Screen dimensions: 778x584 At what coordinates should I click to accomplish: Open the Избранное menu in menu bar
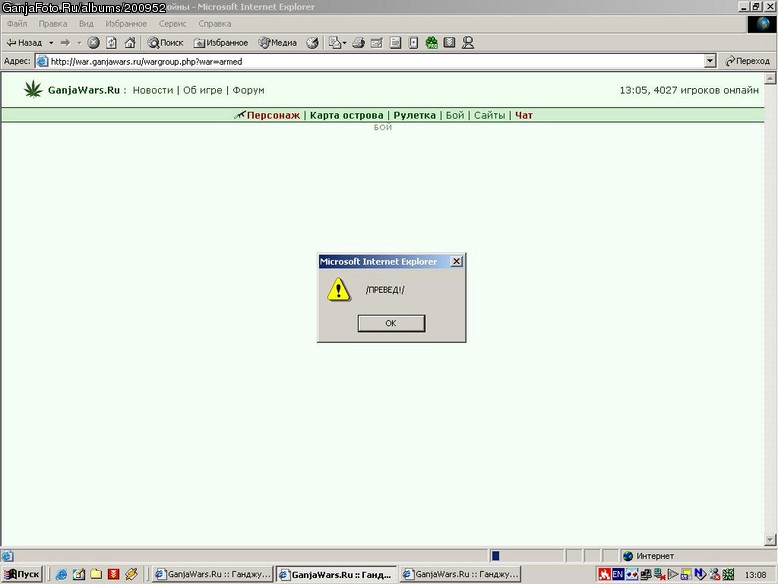pyautogui.click(x=126, y=23)
